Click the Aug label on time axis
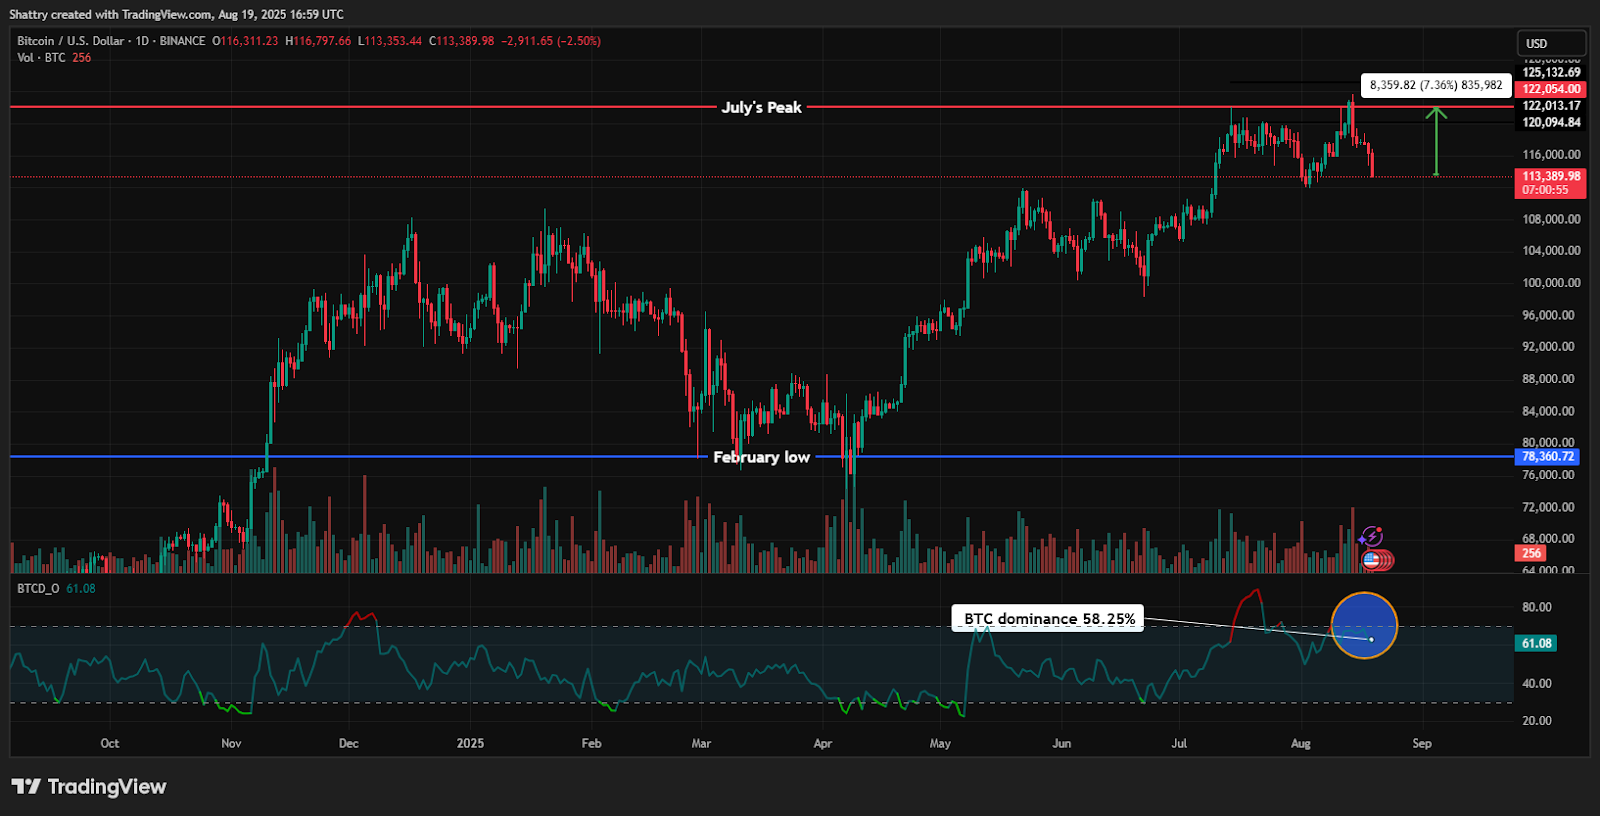 [1300, 743]
